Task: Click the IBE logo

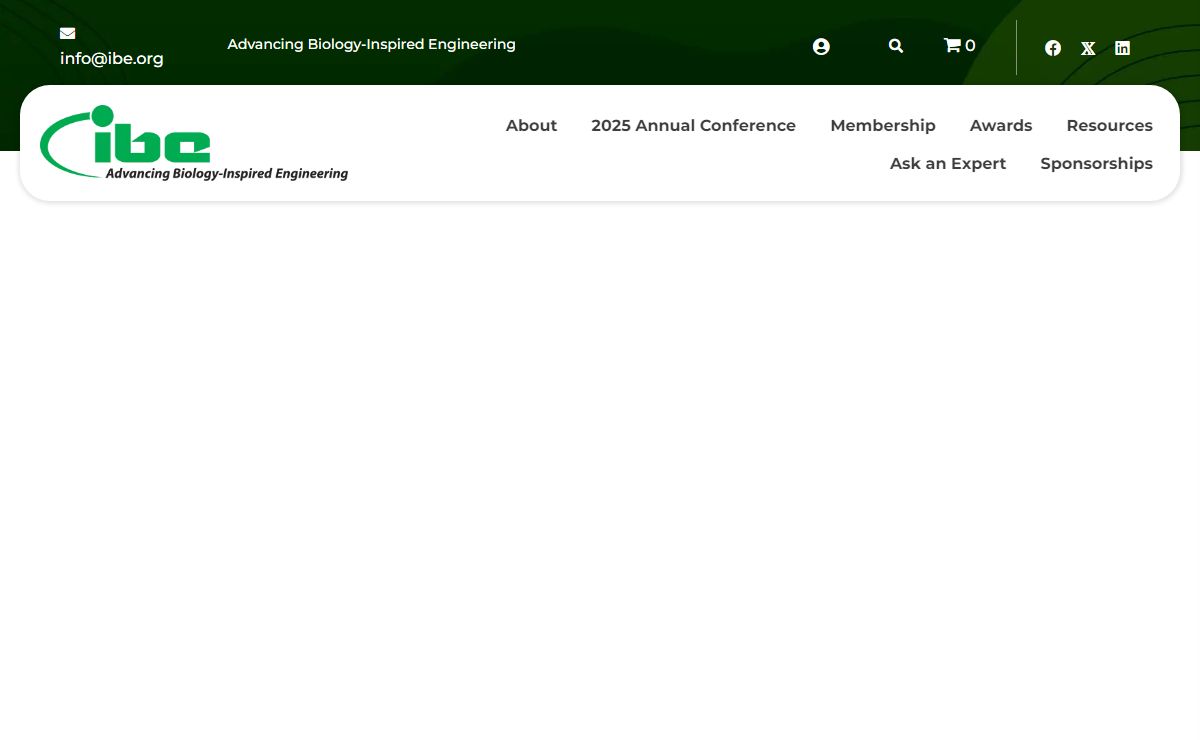Action: pyautogui.click(x=194, y=143)
